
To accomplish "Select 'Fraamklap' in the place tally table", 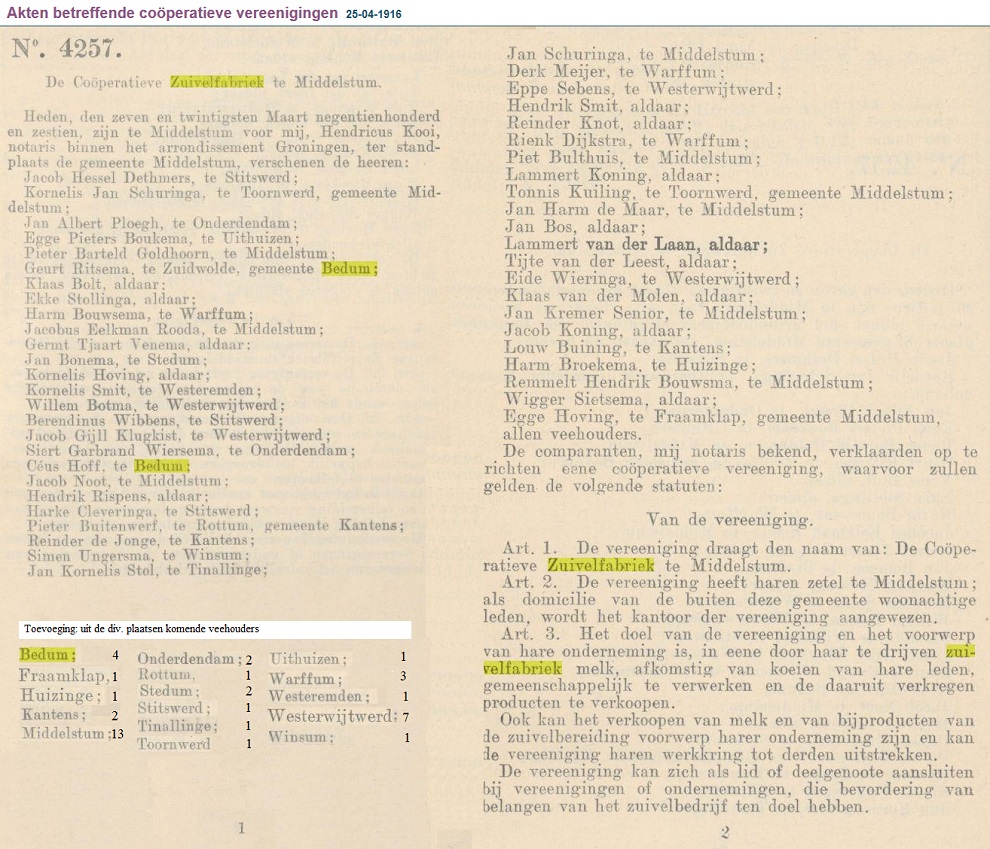I will (64, 676).
